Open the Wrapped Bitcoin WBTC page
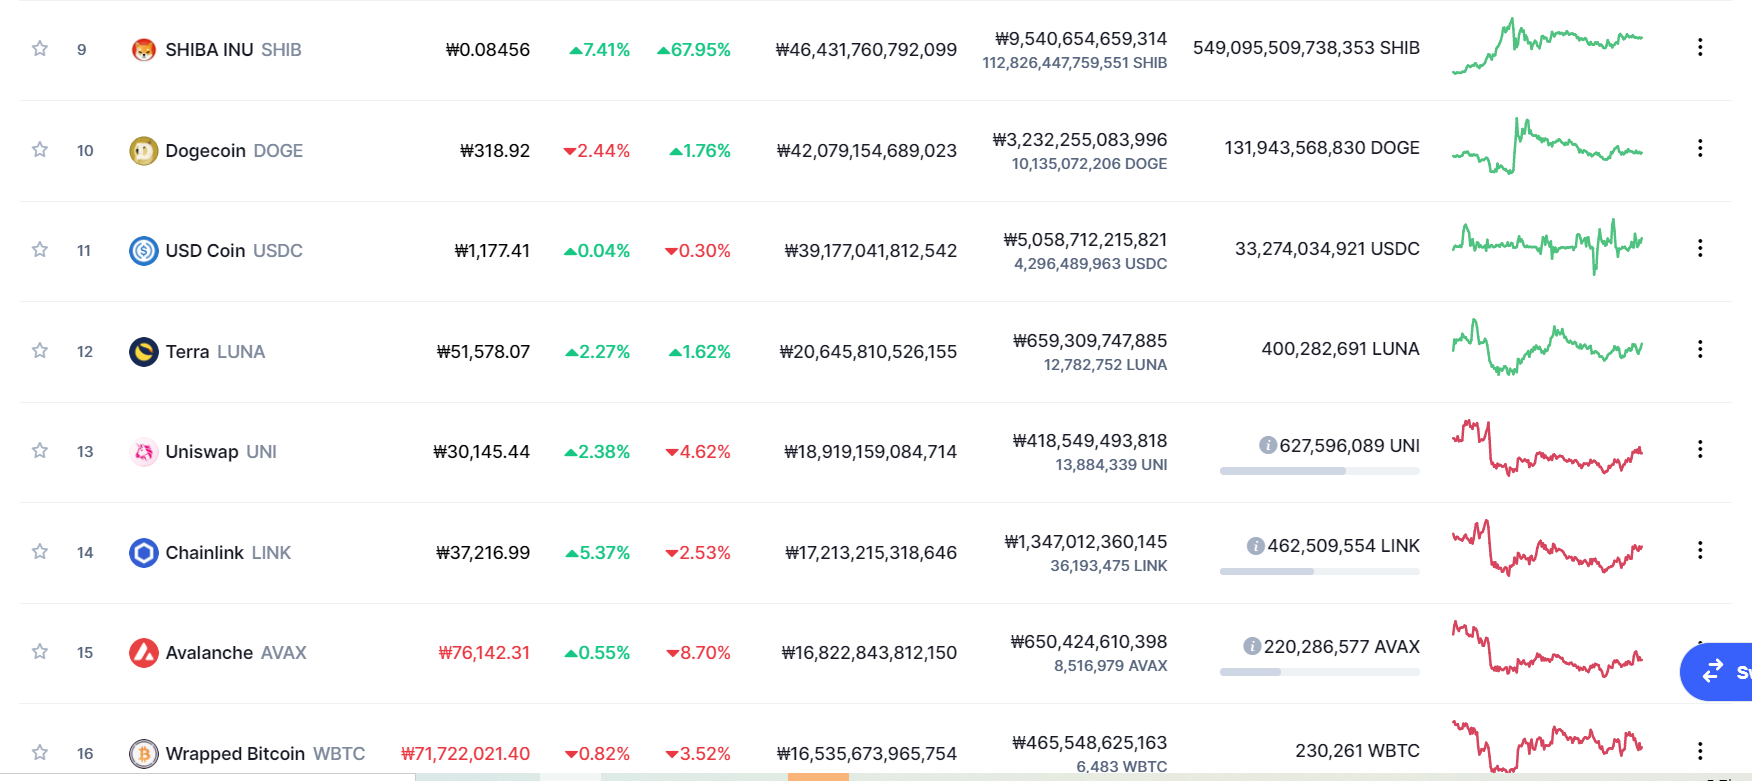This screenshot has height=781, width=1752. coord(265,754)
